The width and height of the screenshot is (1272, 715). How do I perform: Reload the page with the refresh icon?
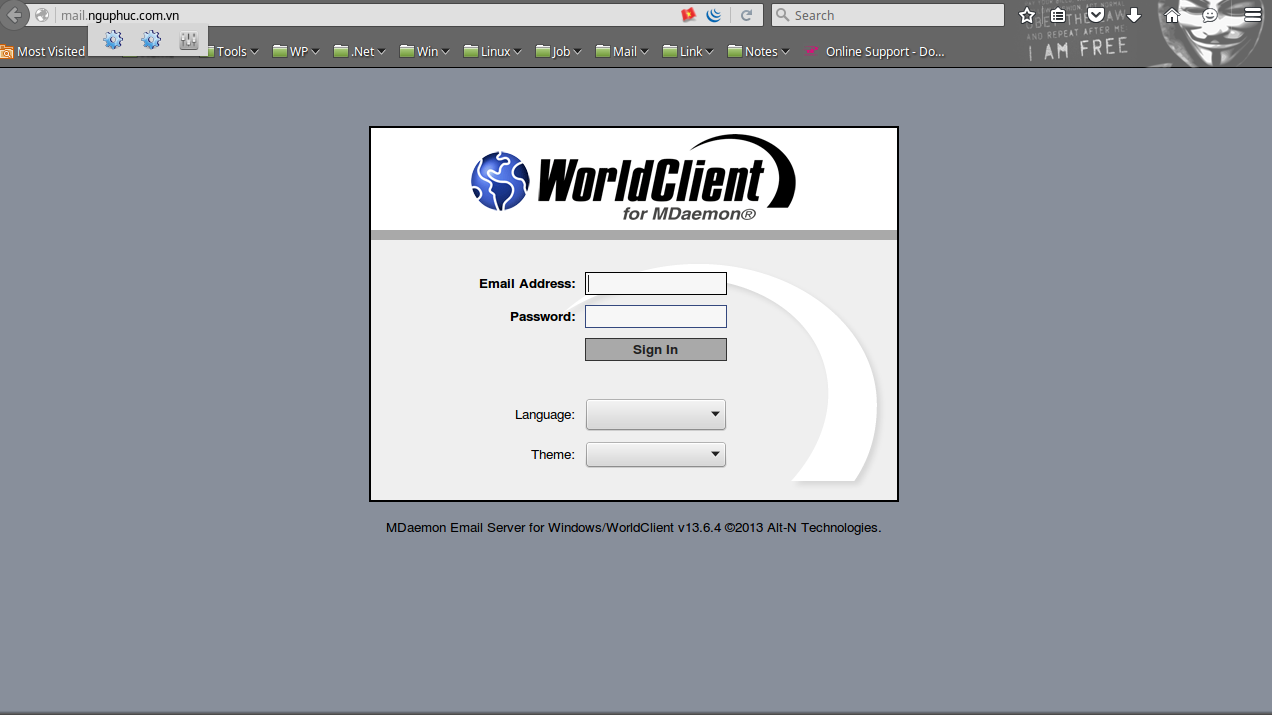(746, 15)
